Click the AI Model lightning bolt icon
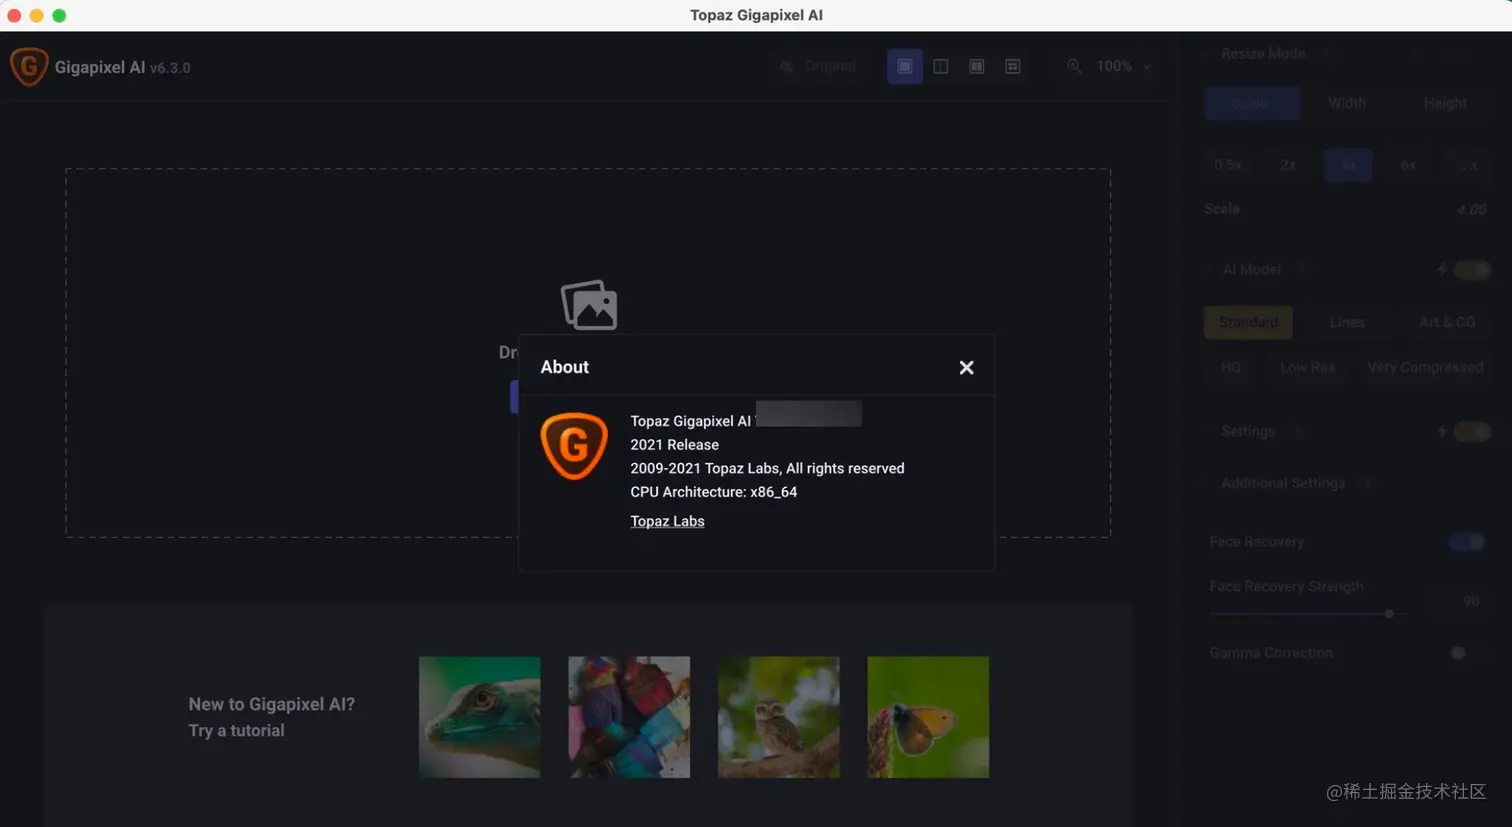 [x=1442, y=270]
